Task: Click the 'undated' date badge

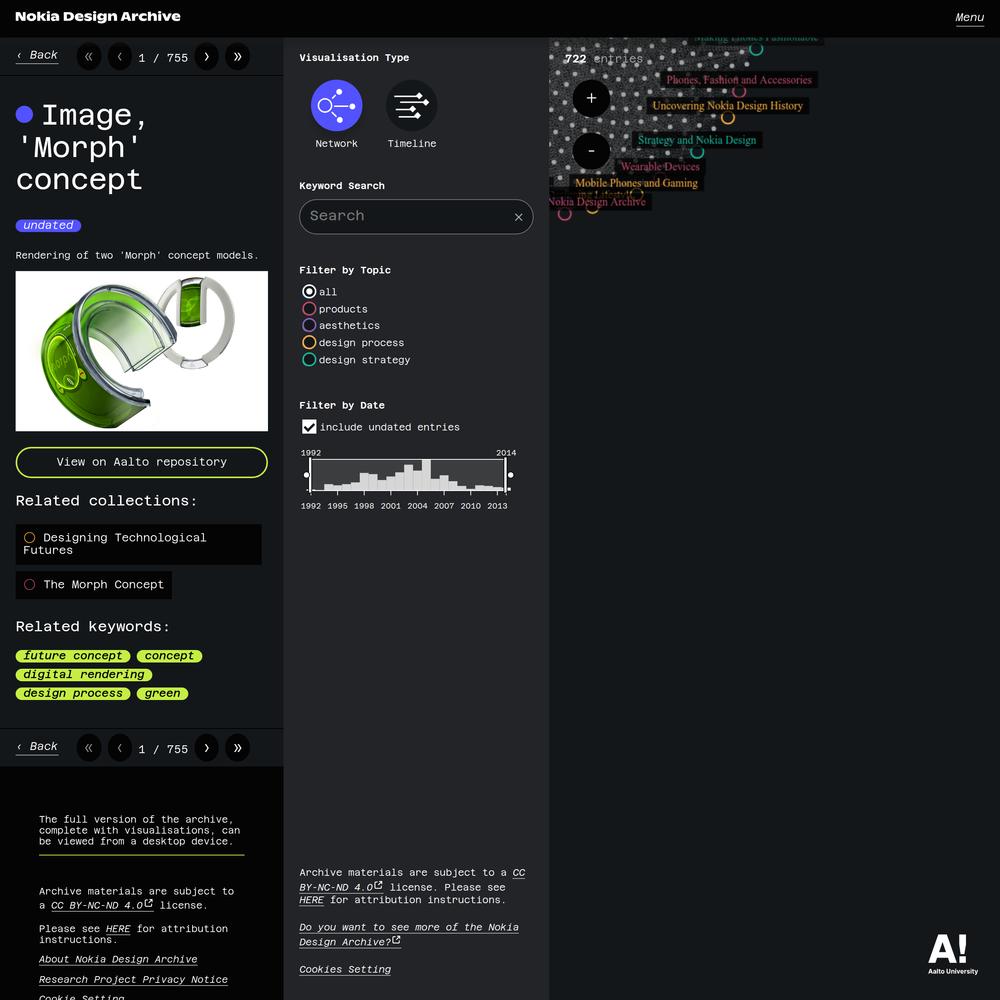Action: tap(48, 226)
